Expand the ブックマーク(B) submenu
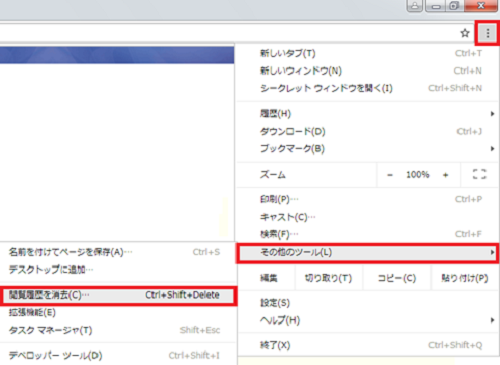The width and height of the screenshot is (500, 365). point(367,148)
